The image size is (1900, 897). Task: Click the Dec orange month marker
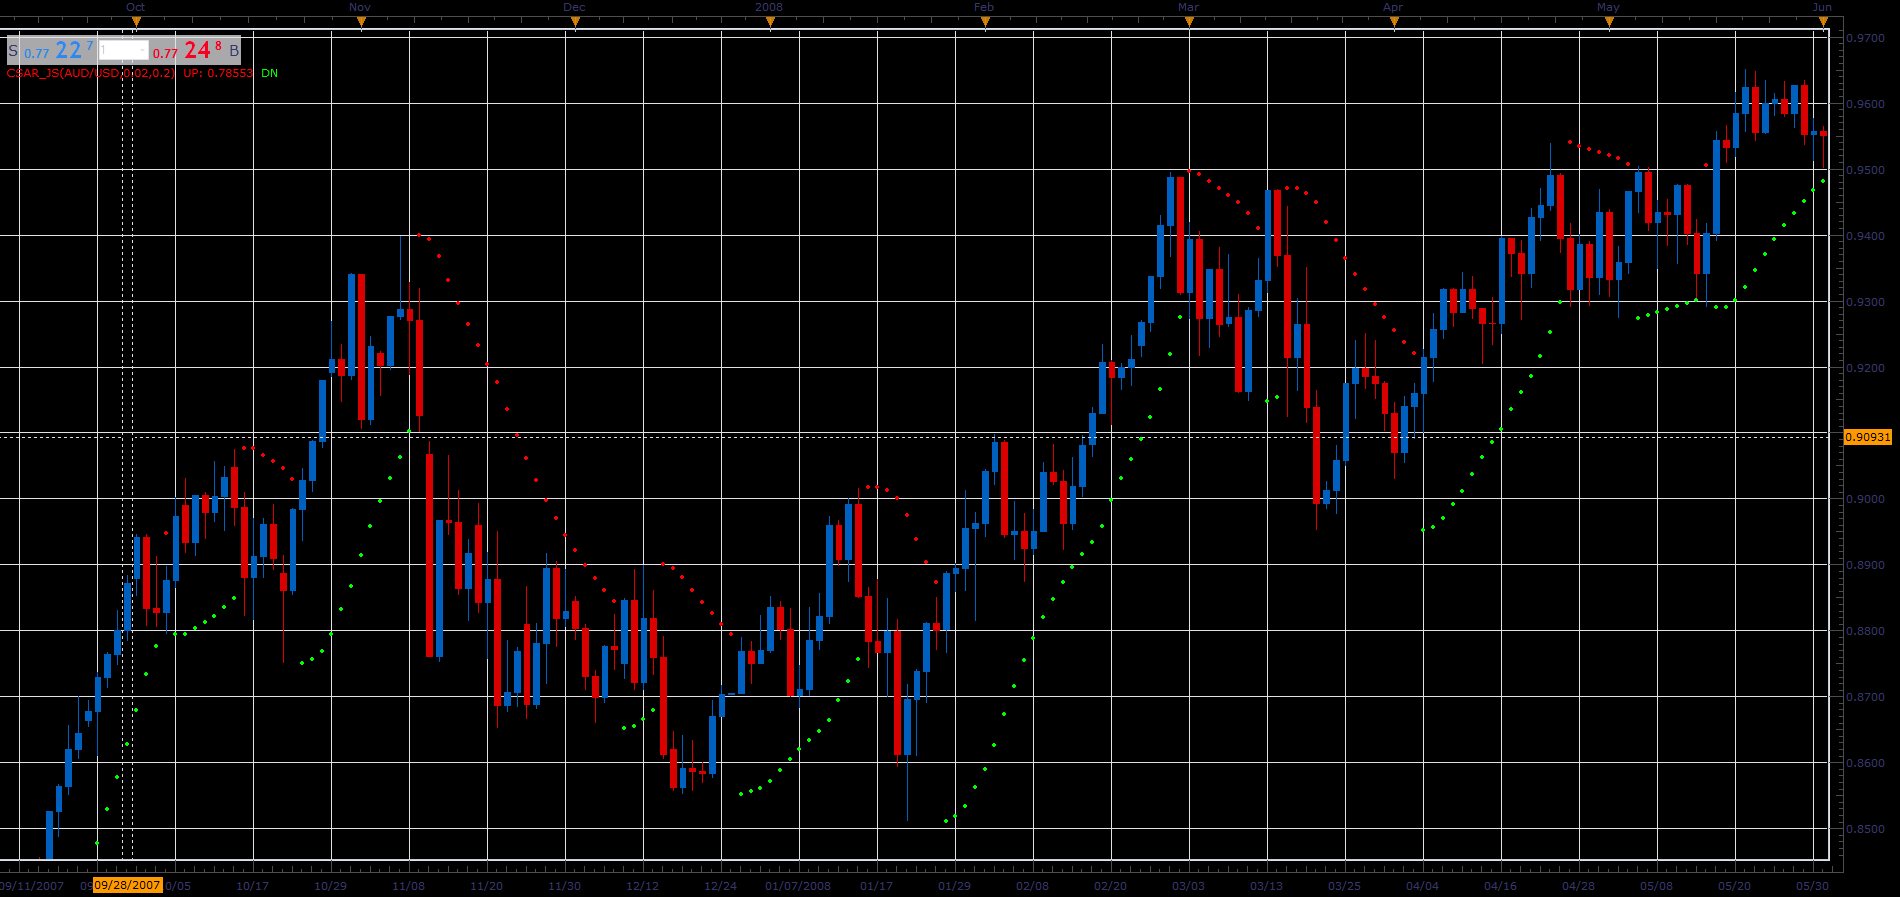575,22
